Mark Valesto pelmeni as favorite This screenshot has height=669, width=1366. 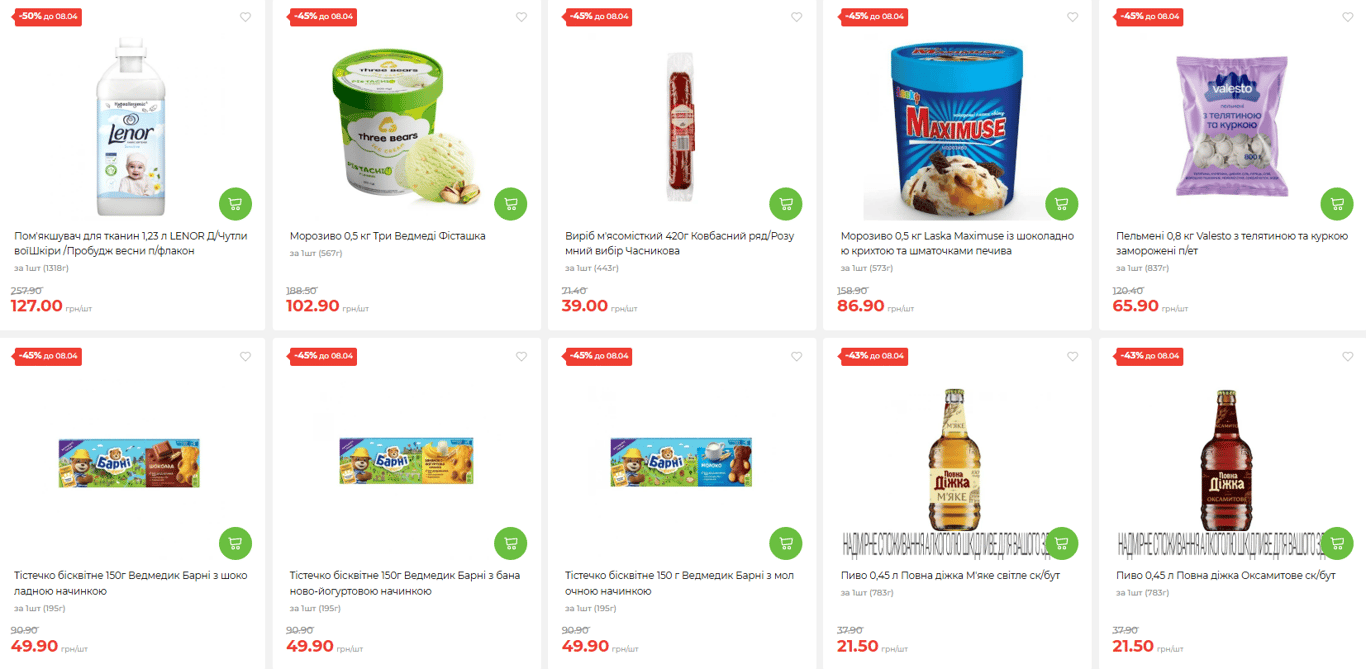[1347, 17]
